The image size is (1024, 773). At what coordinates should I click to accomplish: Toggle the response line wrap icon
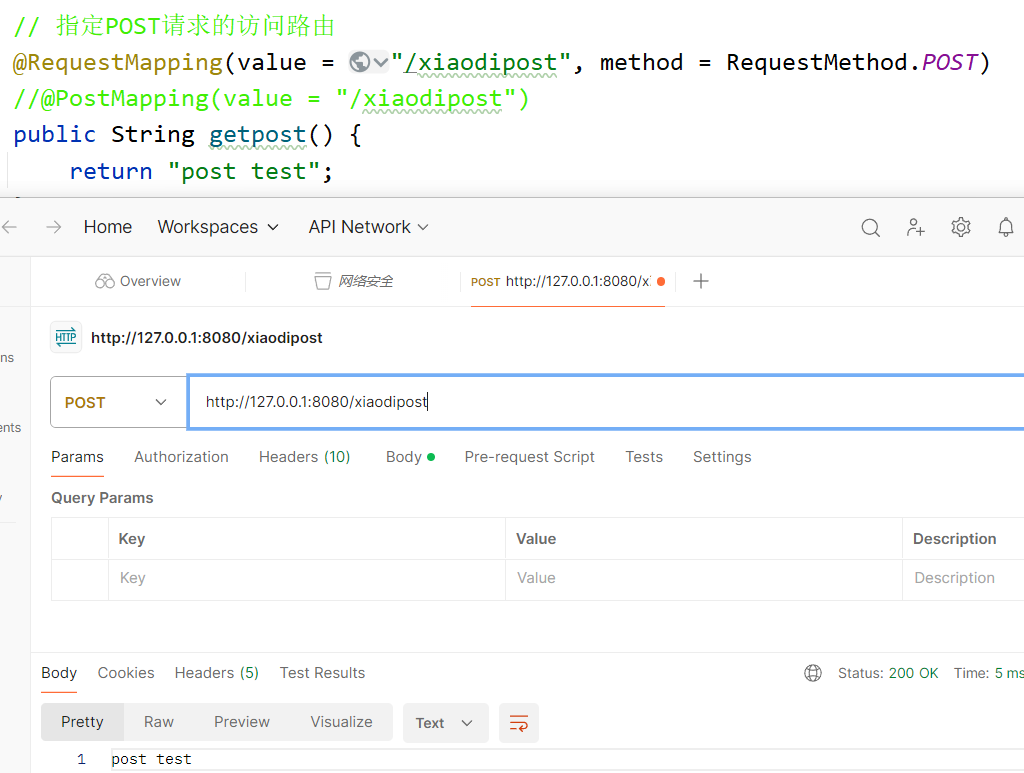point(519,723)
